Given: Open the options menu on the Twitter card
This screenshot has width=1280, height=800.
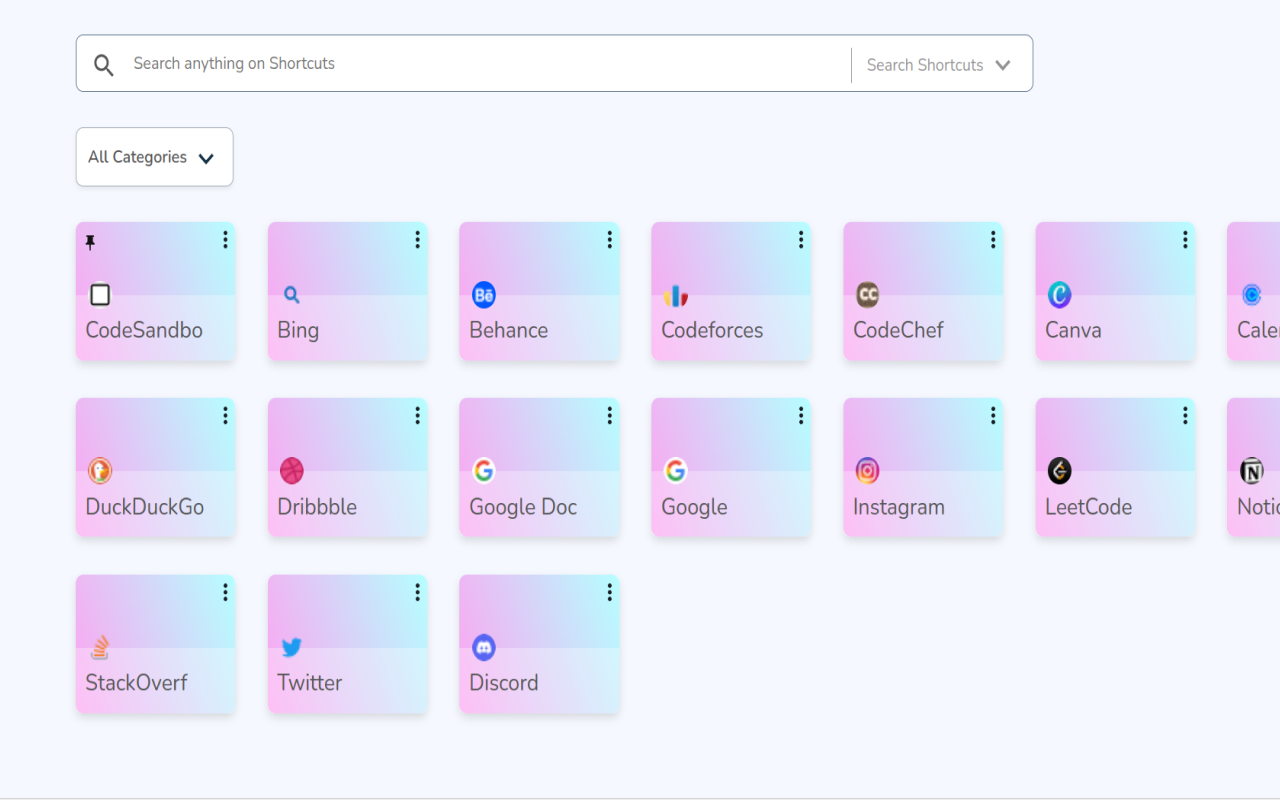Looking at the screenshot, I should coord(417,591).
